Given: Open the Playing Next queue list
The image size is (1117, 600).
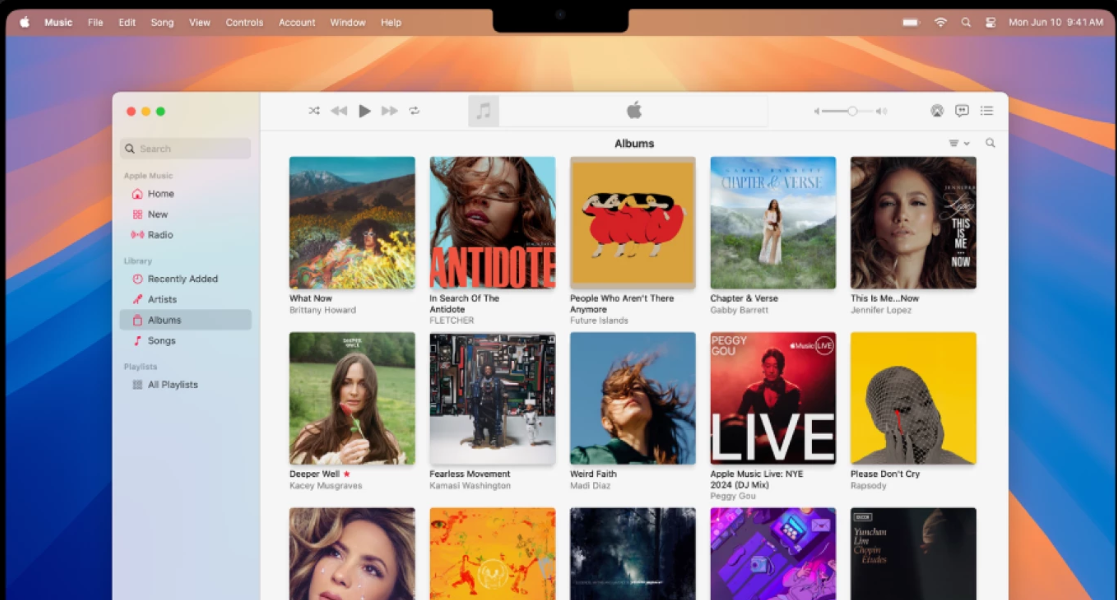Looking at the screenshot, I should 987,110.
